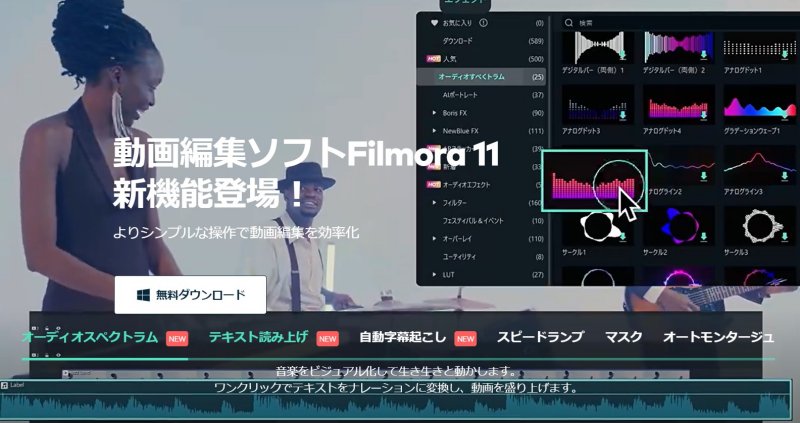Screen dimensions: 800x423
Task: Click download arrow on アナログドット4 thumbnail
Action: [704, 115]
